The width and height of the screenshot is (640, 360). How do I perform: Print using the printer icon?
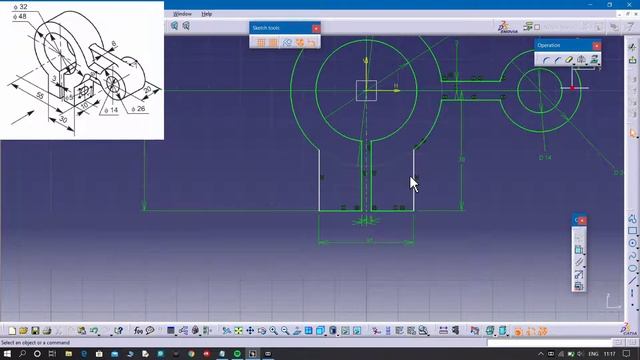pyautogui.click(x=47, y=331)
